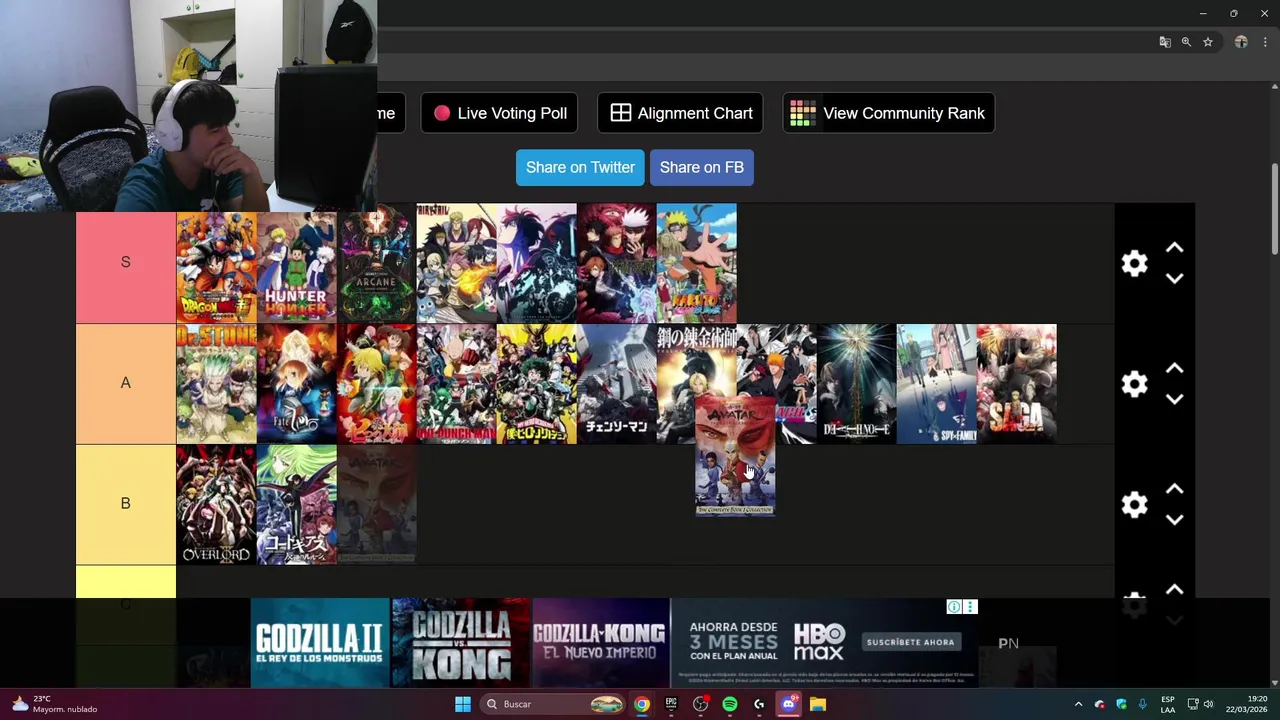Screen dimensions: 1280x720
Task: Select the Fate/Zero poster
Action: pos(296,384)
